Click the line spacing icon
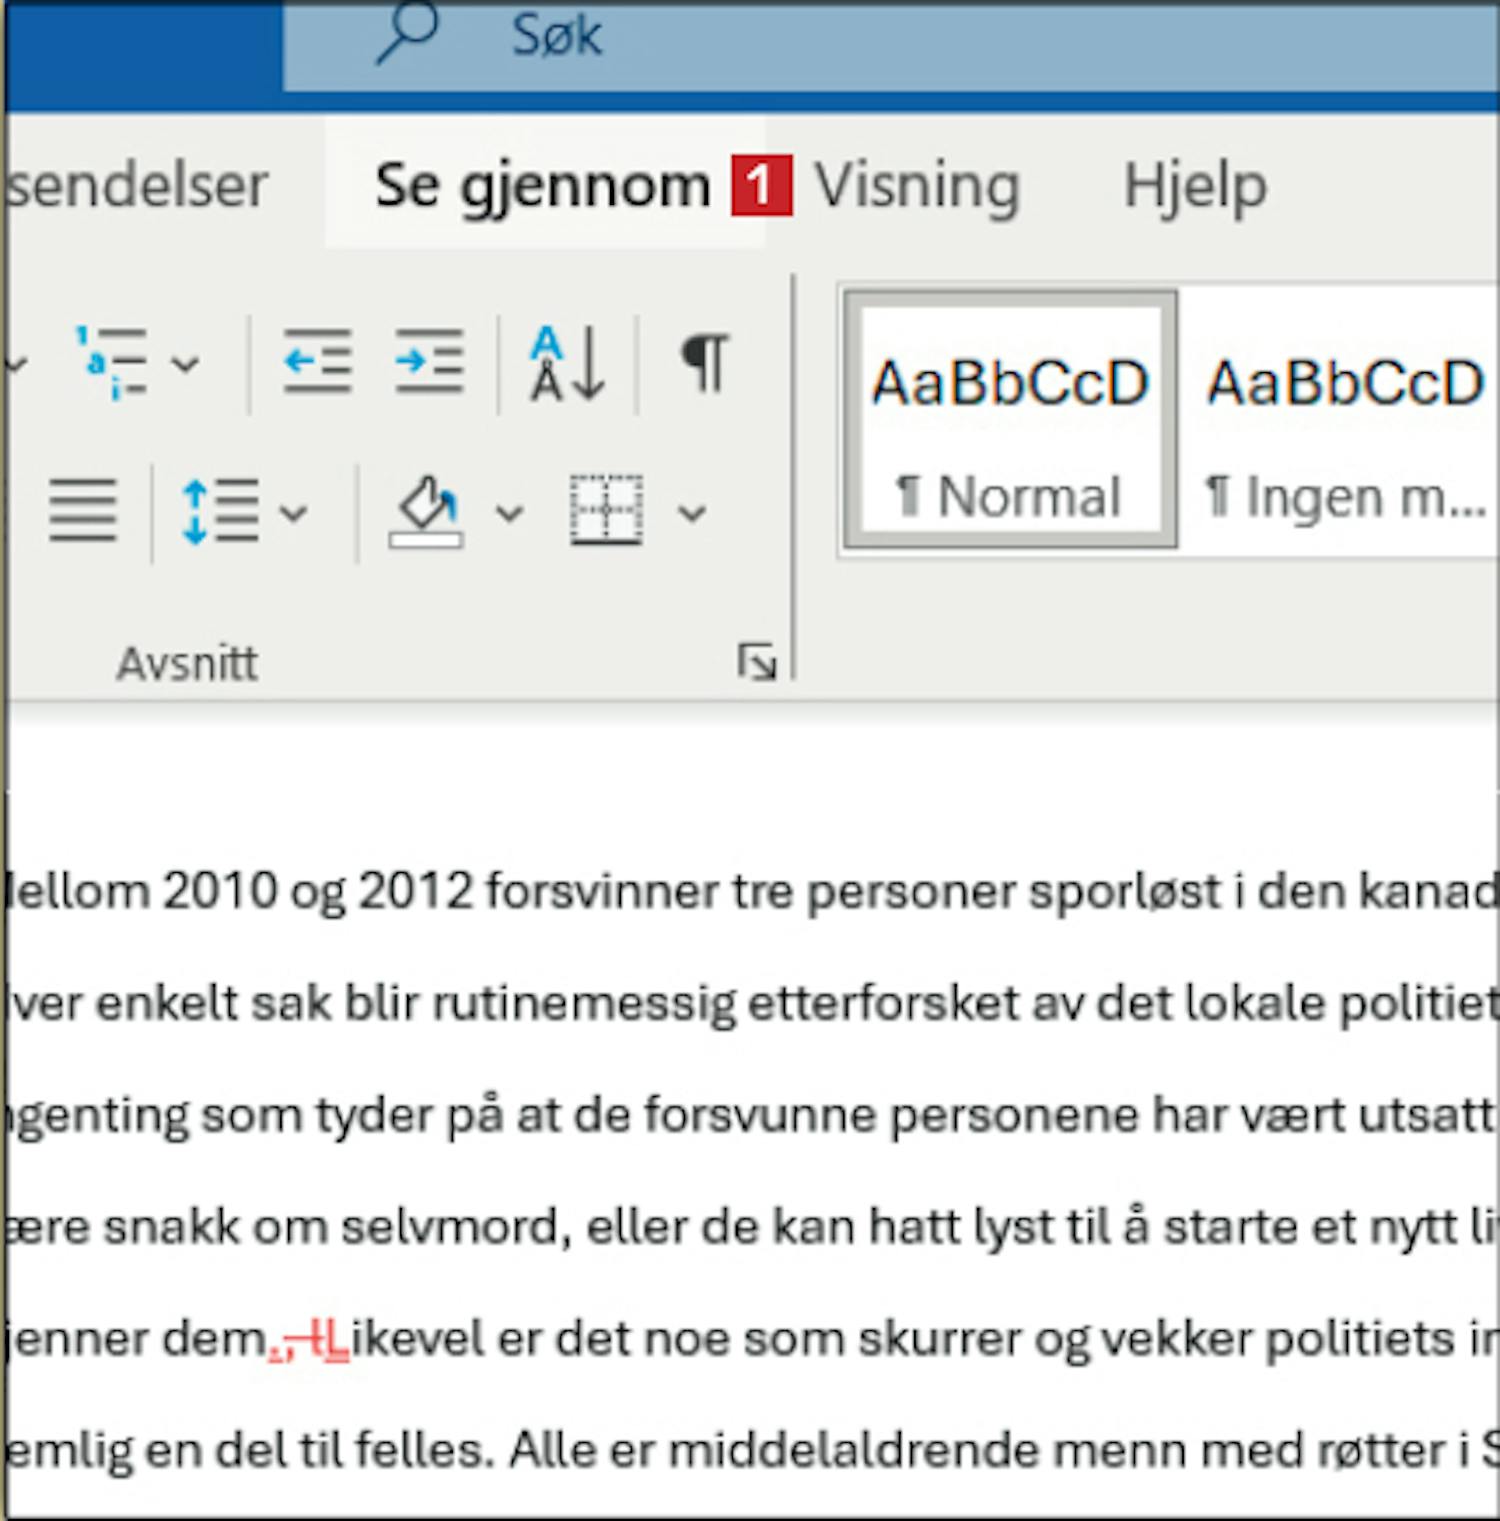This screenshot has height=1521, width=1500. click(221, 511)
